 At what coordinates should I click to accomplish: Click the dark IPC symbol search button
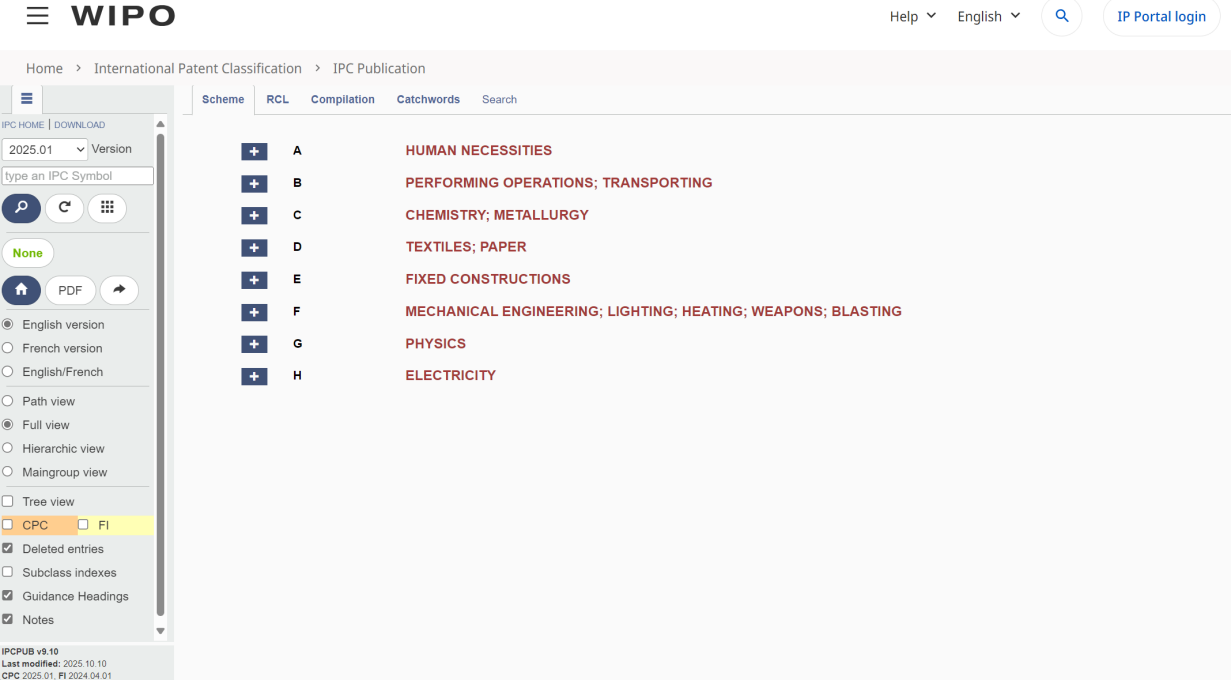[x=21, y=208]
